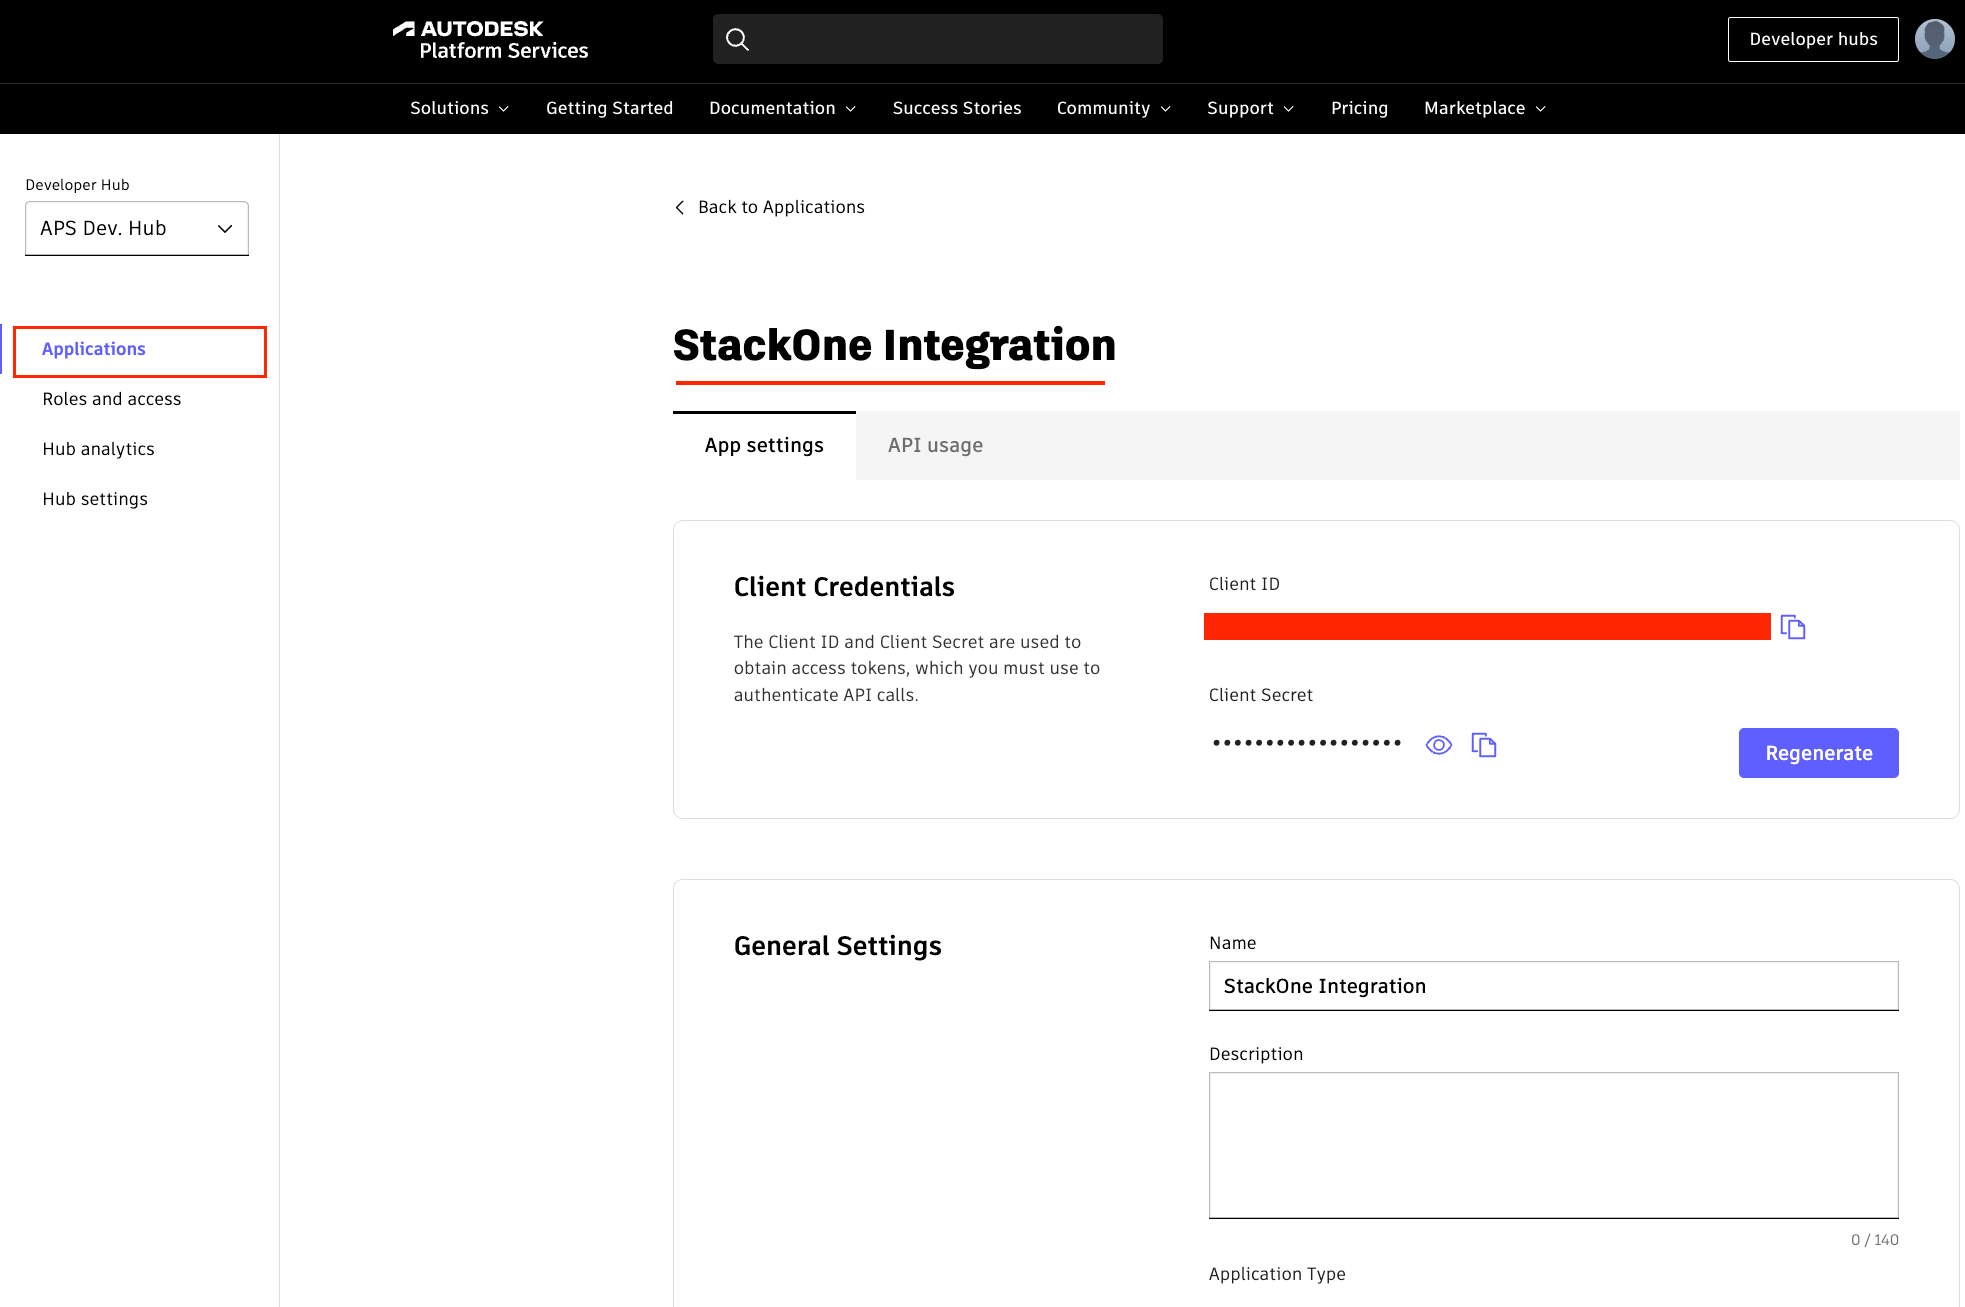Click the Developer Hub label

pos(77,185)
